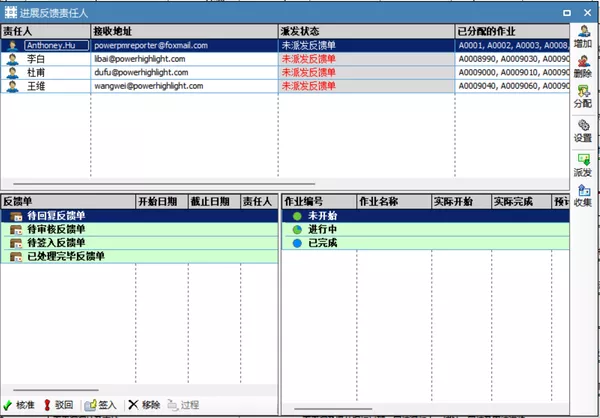Viewport: 600px width, 418px height.
Task: Click the 增加 (Add) person icon
Action: [584, 31]
